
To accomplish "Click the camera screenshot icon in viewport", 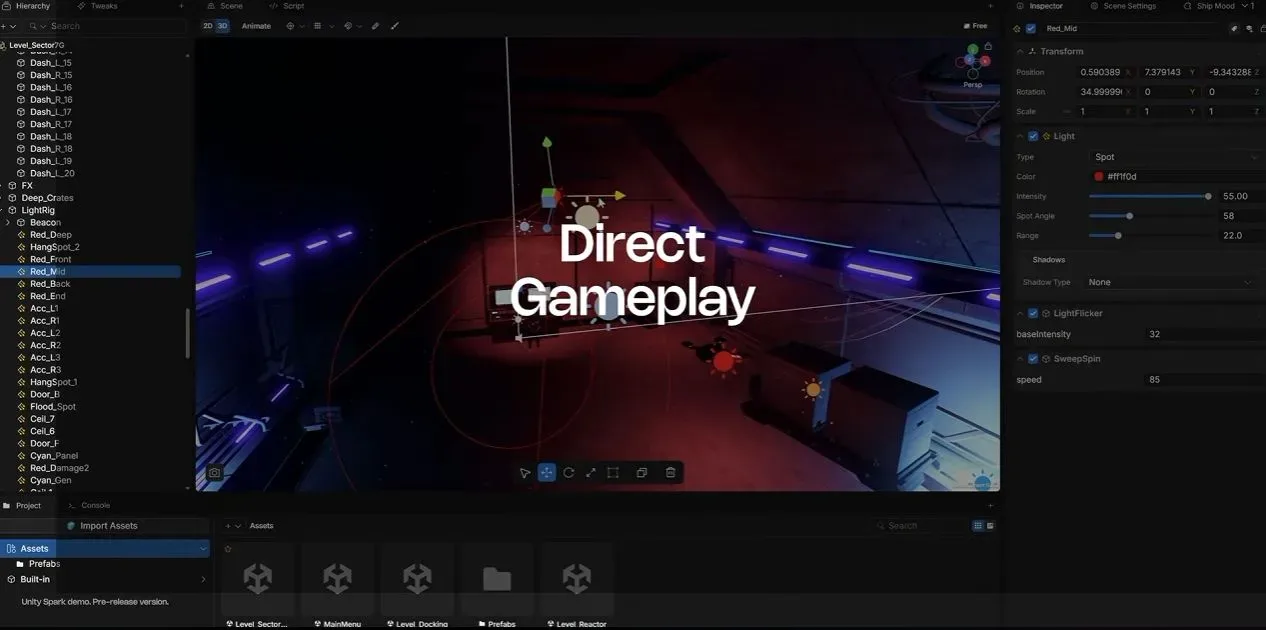I will pos(214,473).
